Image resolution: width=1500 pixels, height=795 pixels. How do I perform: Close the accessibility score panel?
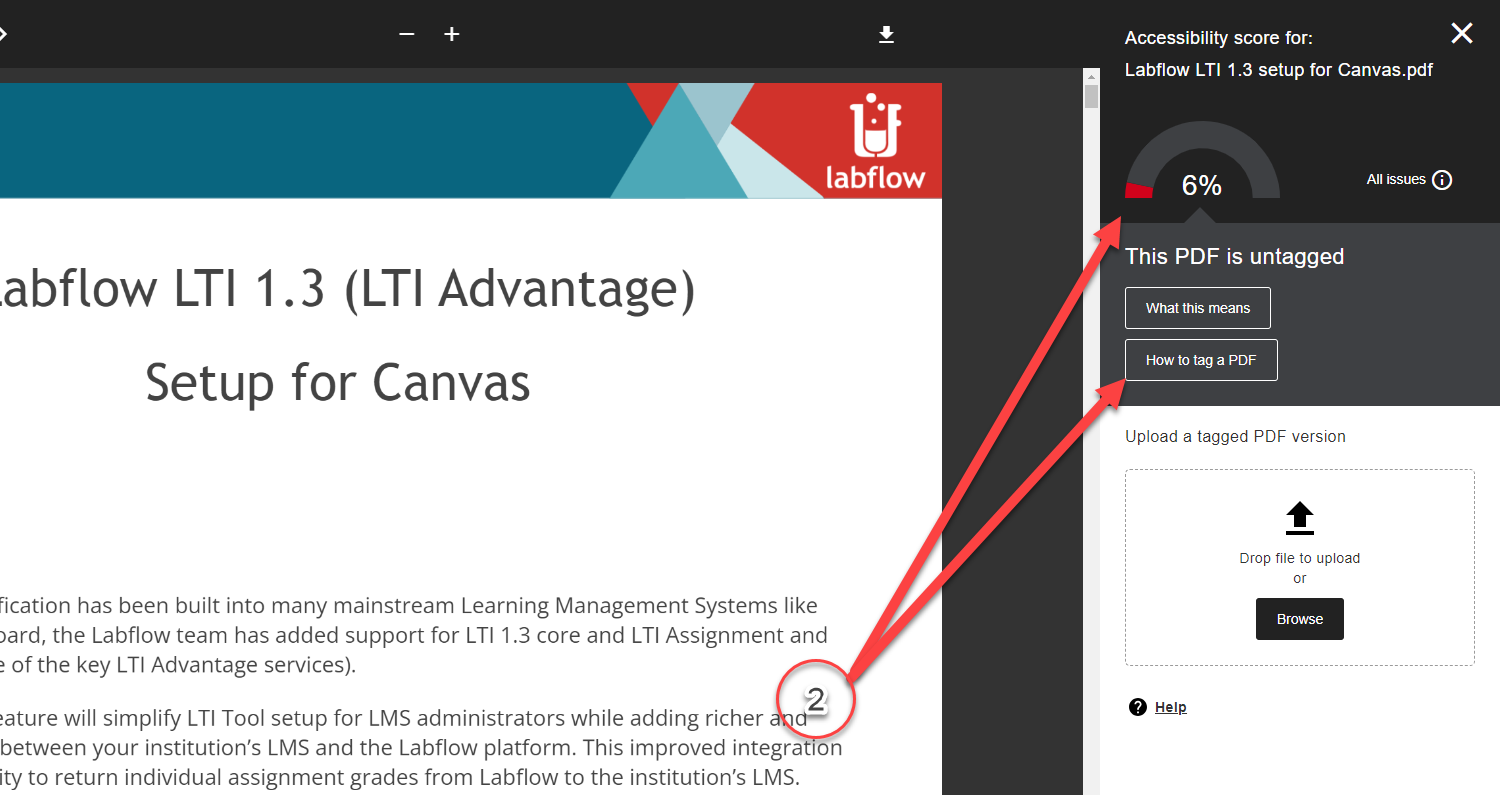(1462, 33)
